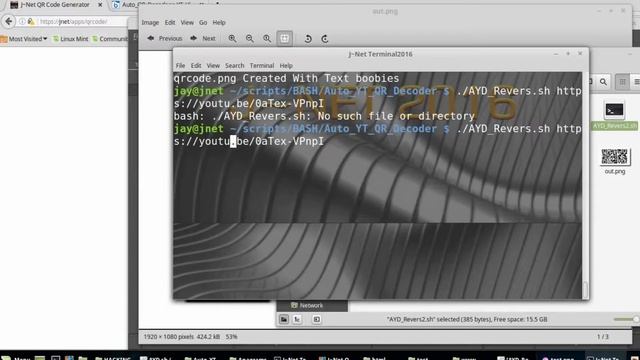Click the Next arrow in image viewer
The width and height of the screenshot is (640, 360).
(203, 38)
